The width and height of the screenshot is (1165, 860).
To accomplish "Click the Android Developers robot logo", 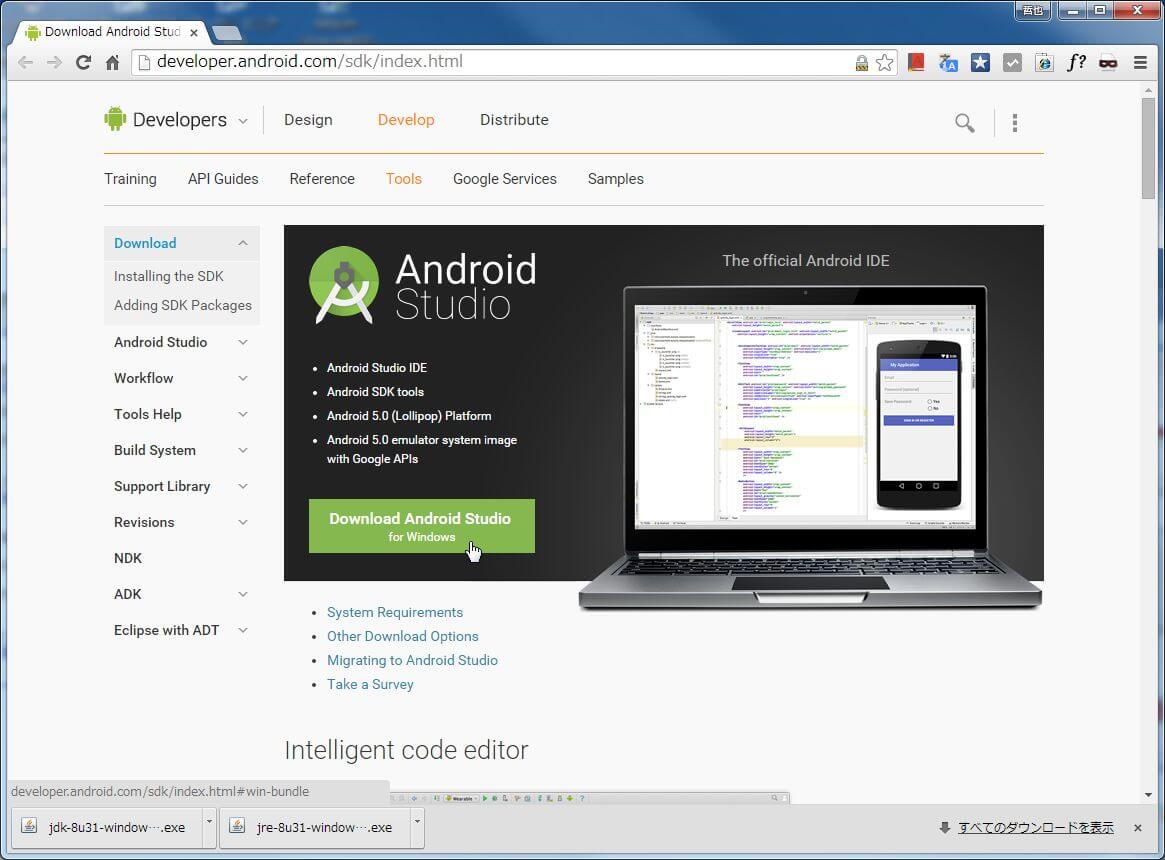I will (116, 119).
